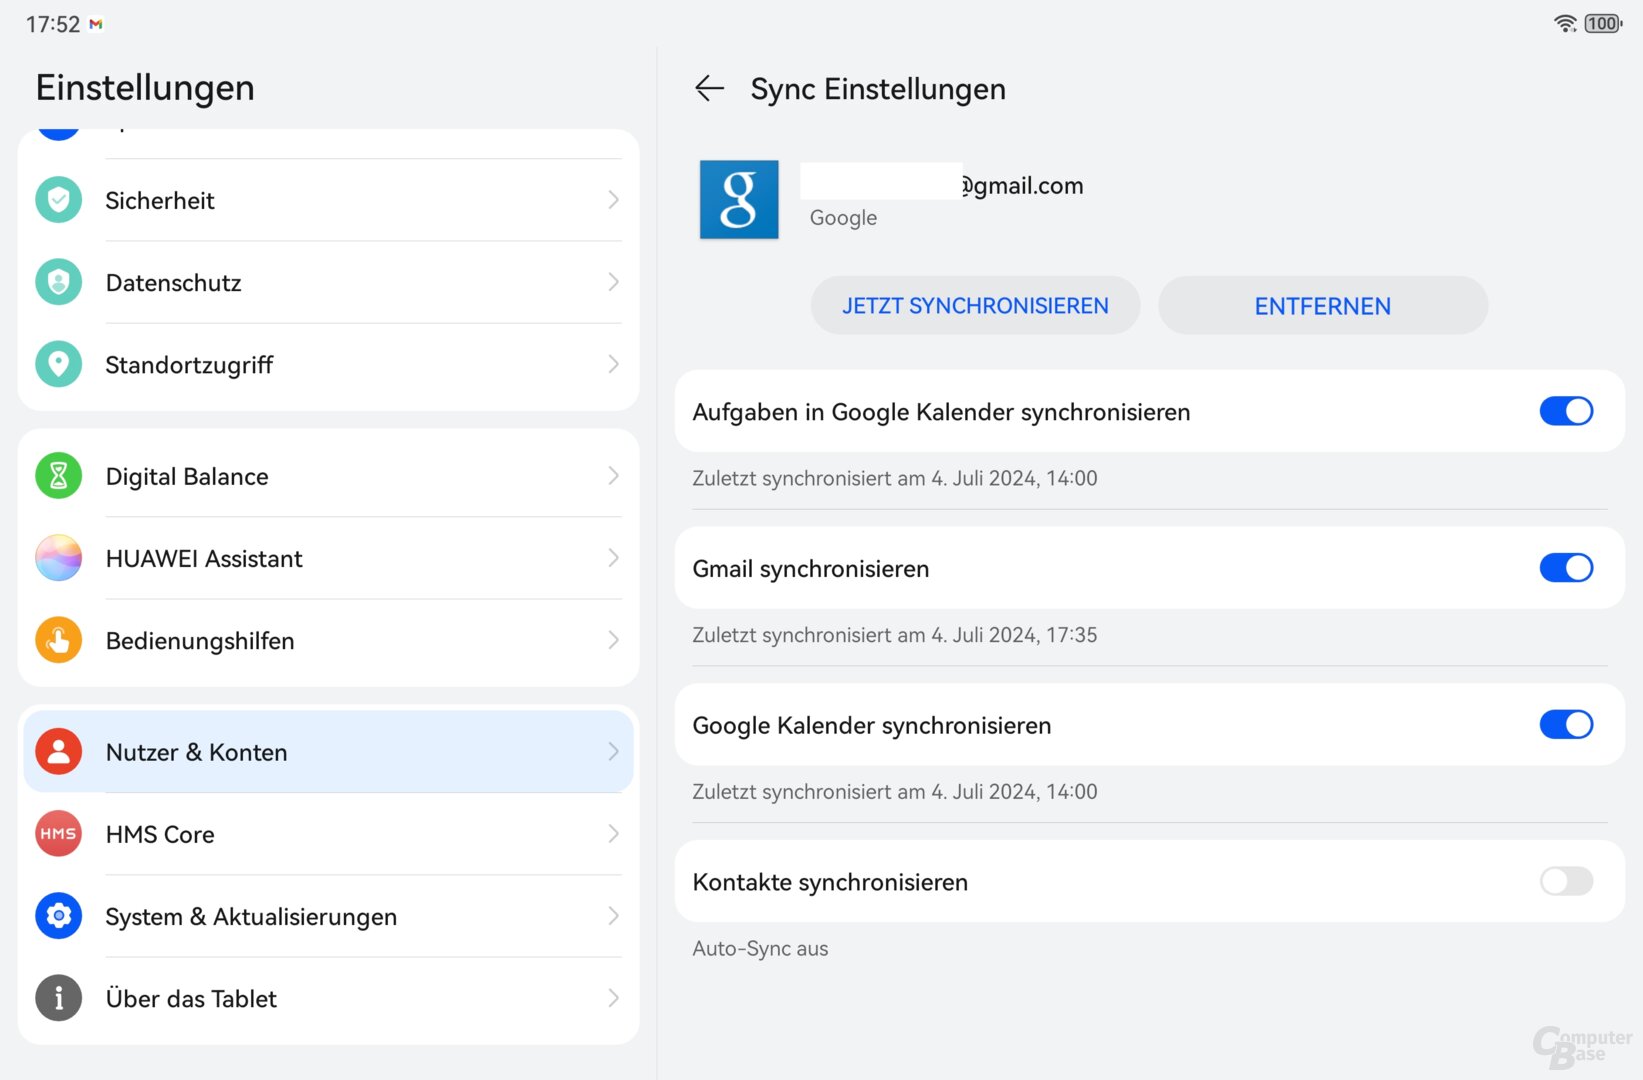Tap the Aufgaben in Google Kalender synchronisieren label
This screenshot has height=1080, width=1643.
(941, 412)
